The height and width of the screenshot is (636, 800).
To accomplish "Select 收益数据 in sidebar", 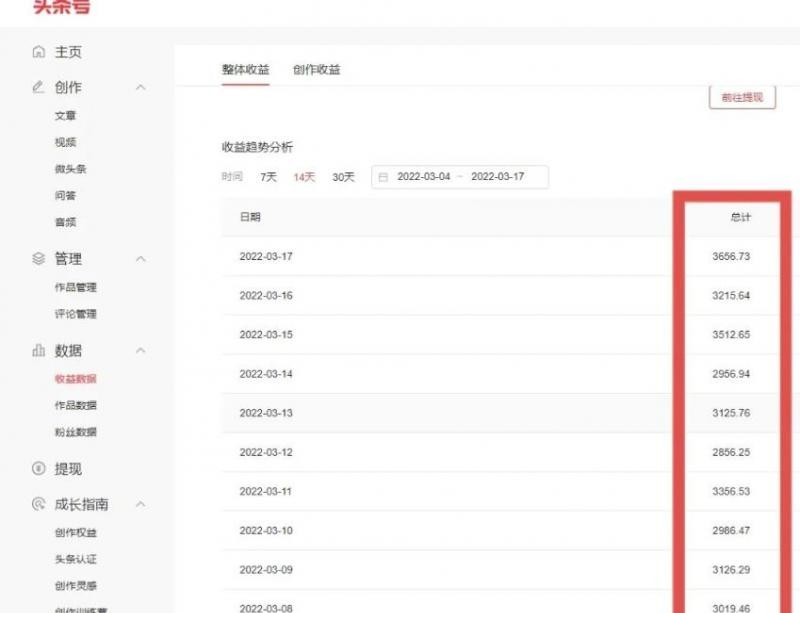I will [x=76, y=379].
